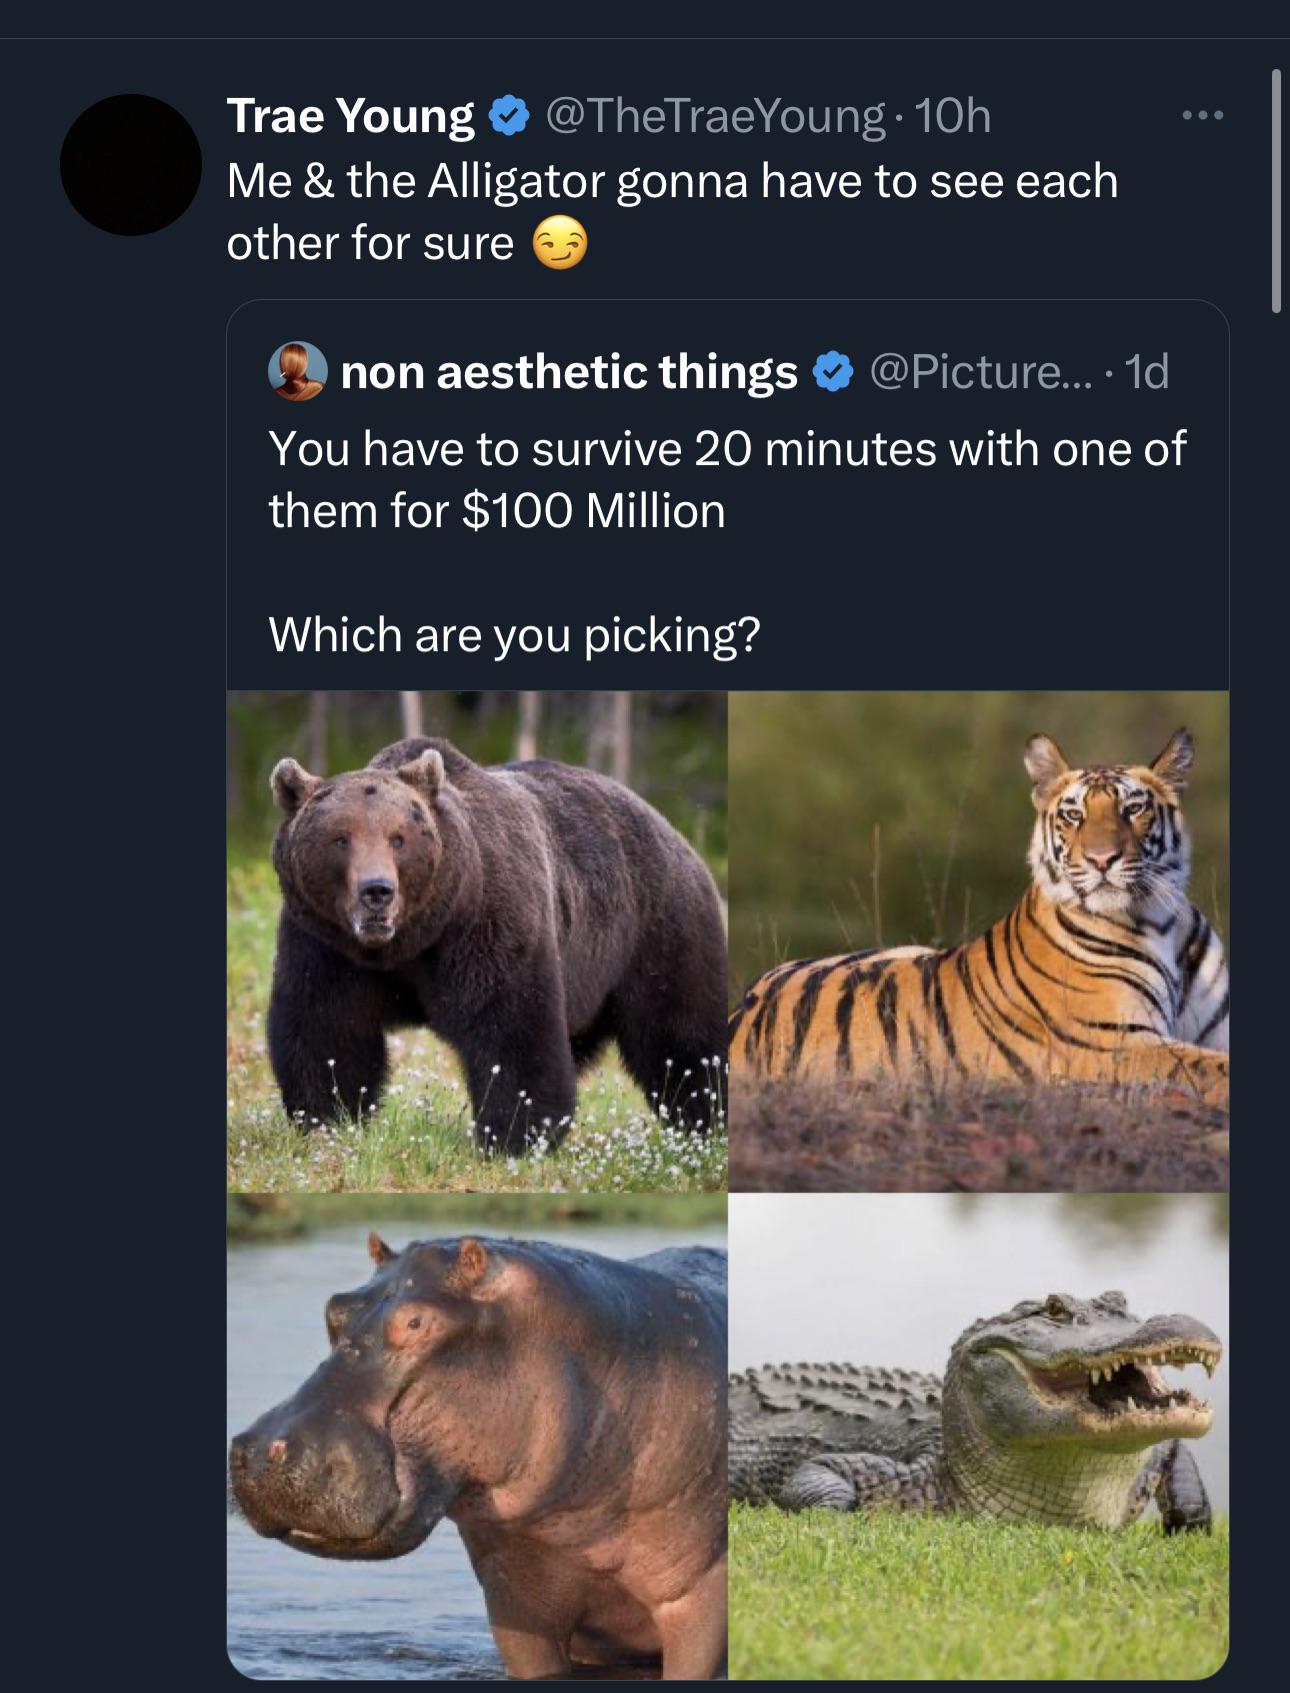1290x1693 pixels.
Task: Click the "Which are you picking?" line
Action: click(x=514, y=635)
